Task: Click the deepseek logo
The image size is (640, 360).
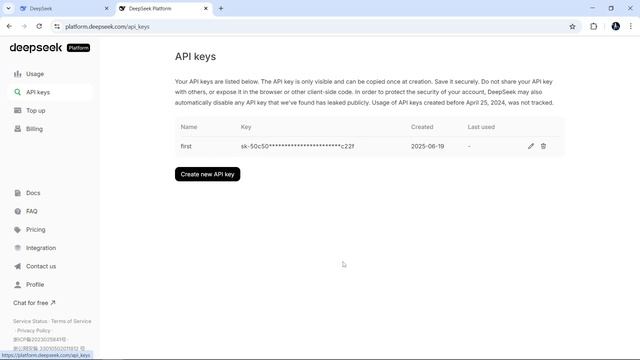Action: (36, 48)
